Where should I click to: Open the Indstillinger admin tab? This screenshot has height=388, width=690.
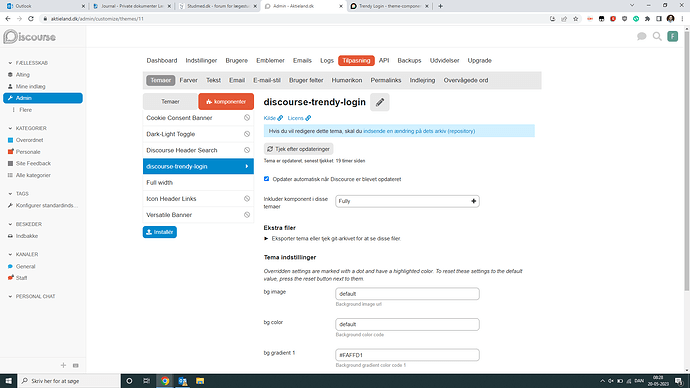coord(201,61)
